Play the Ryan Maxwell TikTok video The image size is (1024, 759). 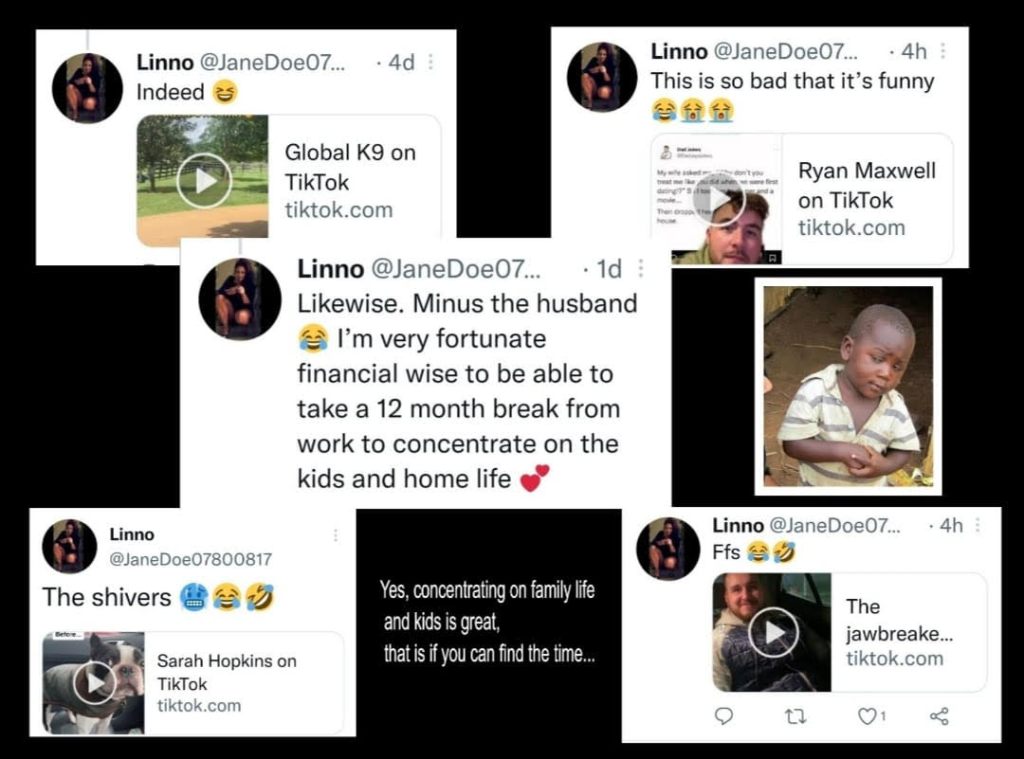click(x=719, y=199)
